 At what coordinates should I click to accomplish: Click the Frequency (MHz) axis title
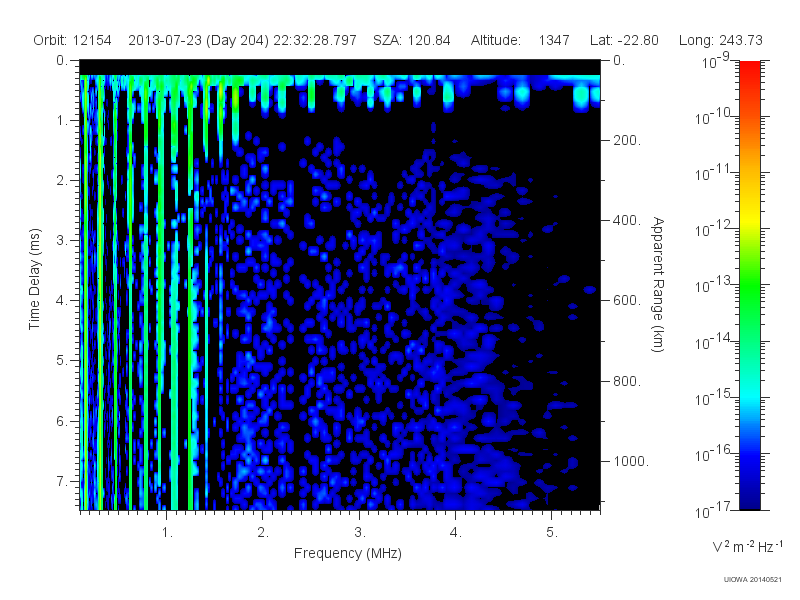pos(348,554)
